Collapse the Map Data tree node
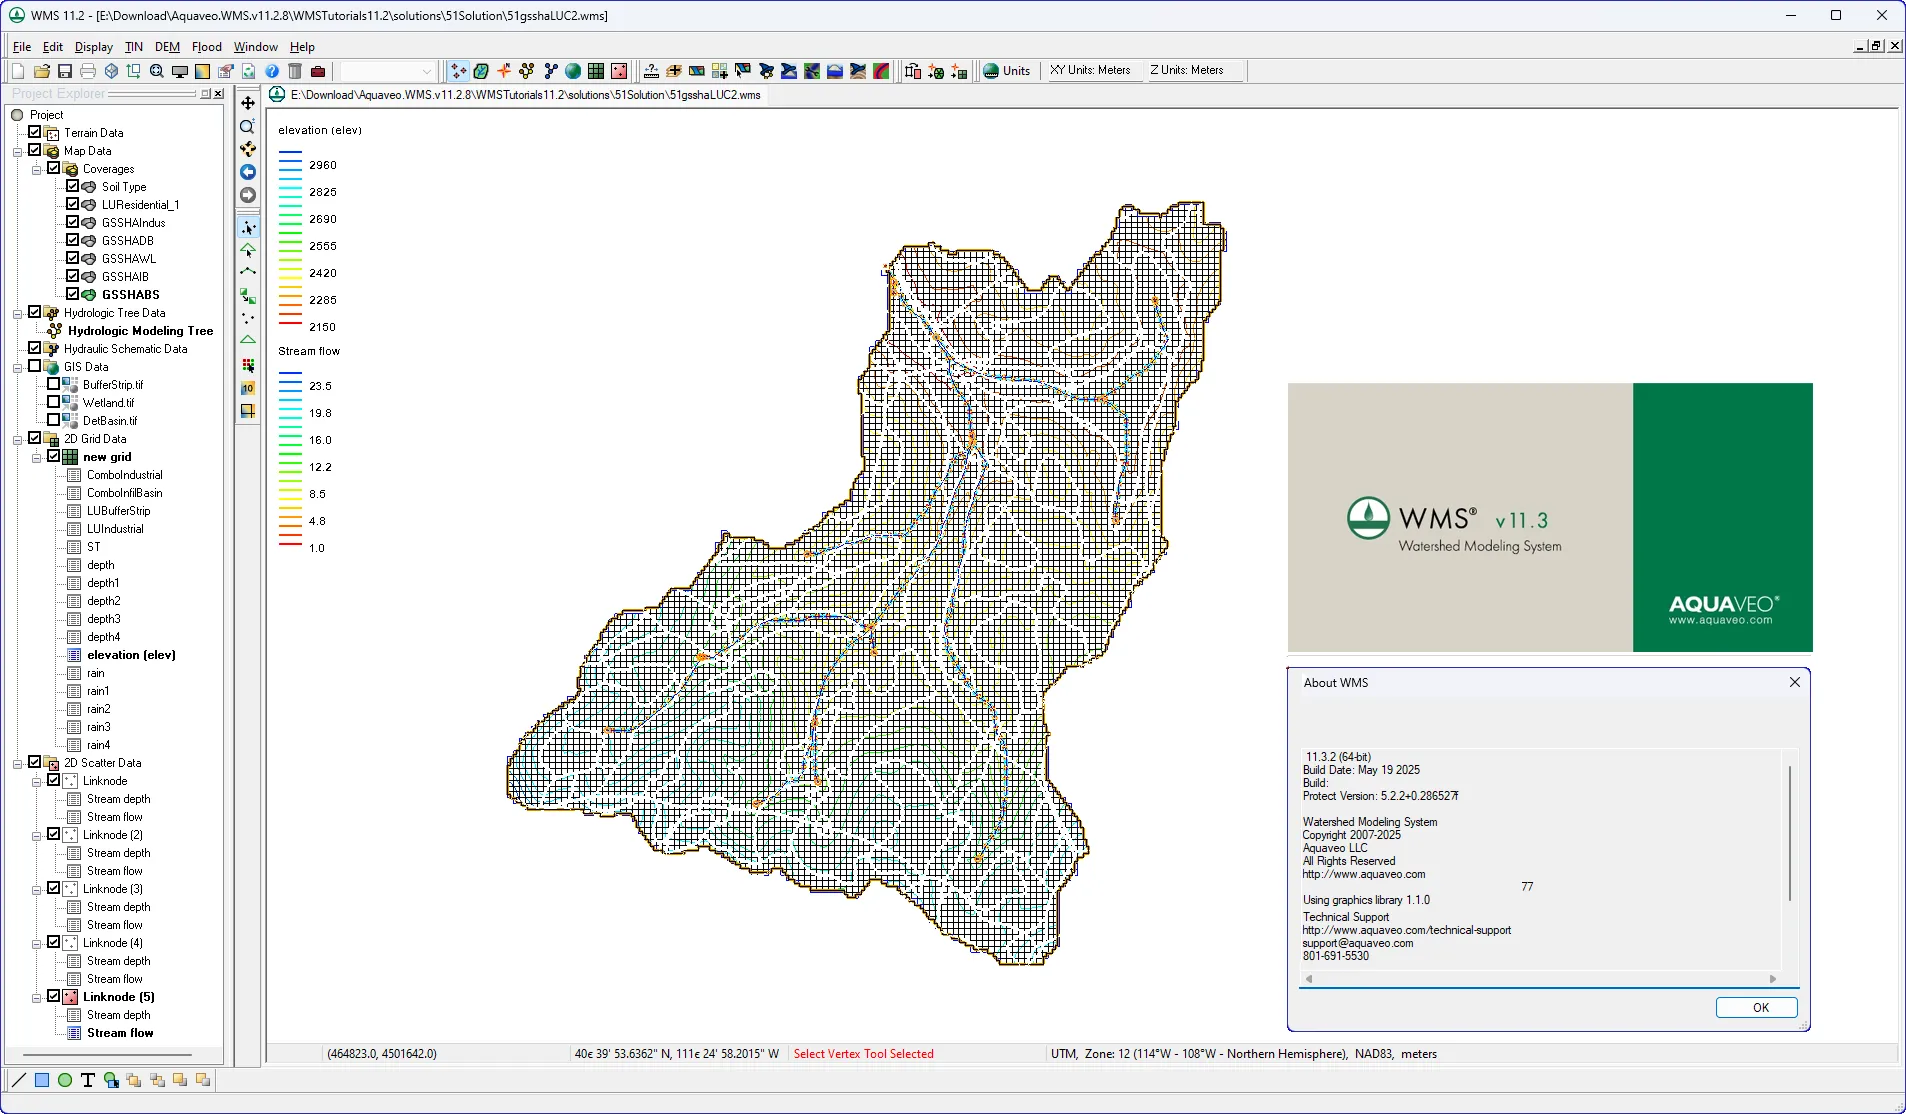The height and width of the screenshot is (1114, 1906). 18,151
